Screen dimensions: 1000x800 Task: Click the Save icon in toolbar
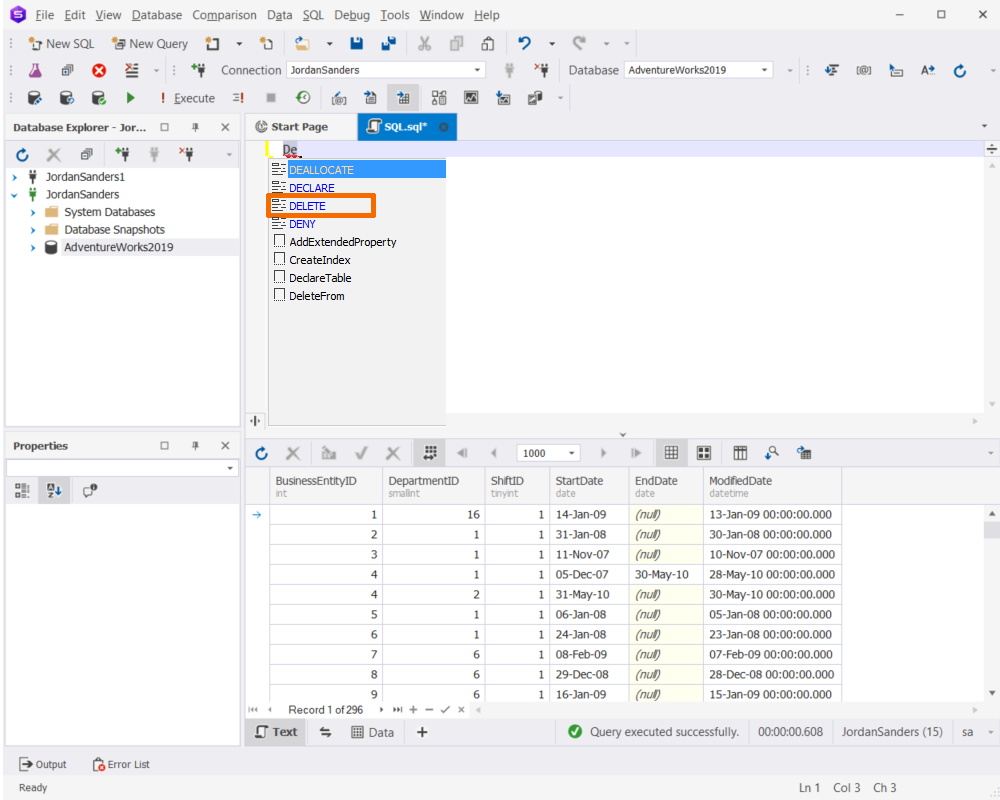coord(357,43)
